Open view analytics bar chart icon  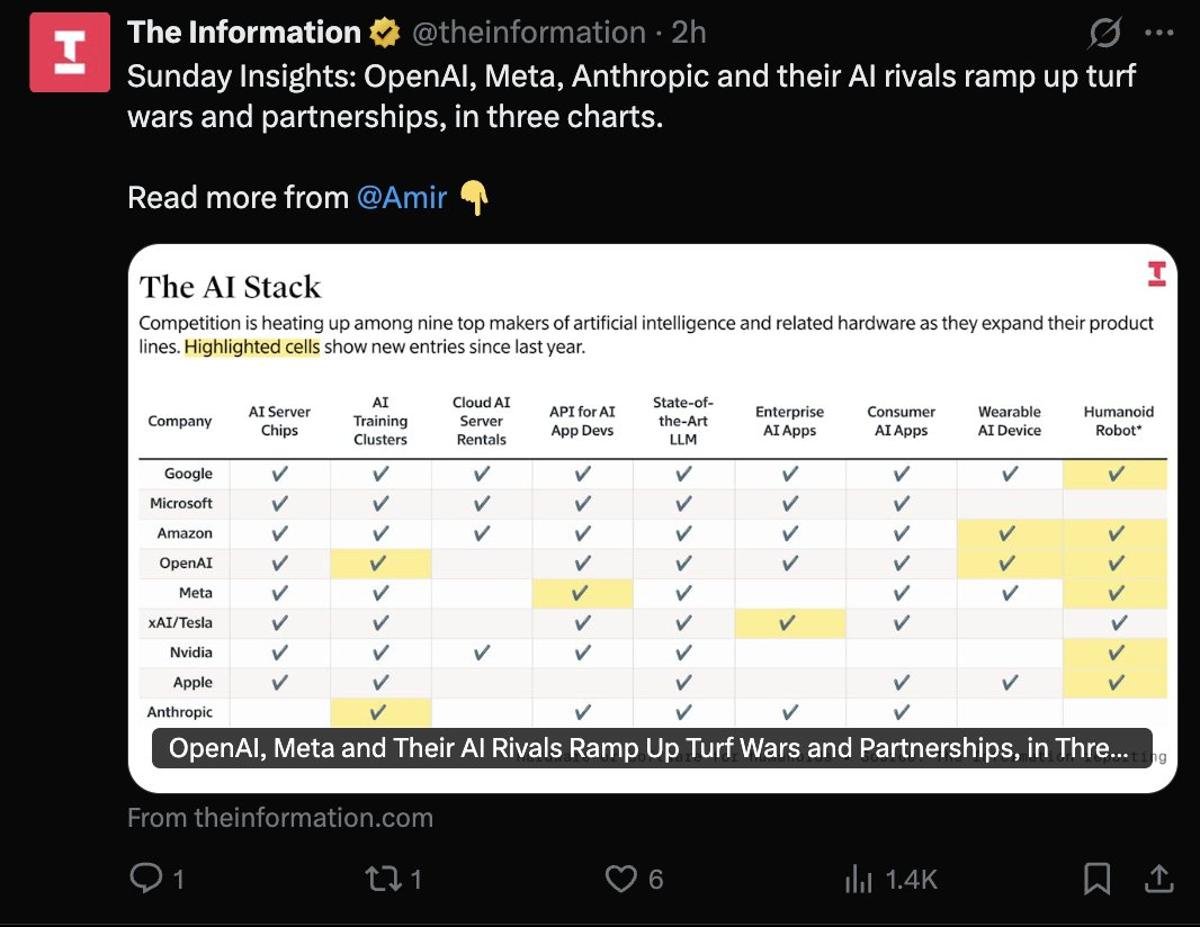tap(858, 878)
